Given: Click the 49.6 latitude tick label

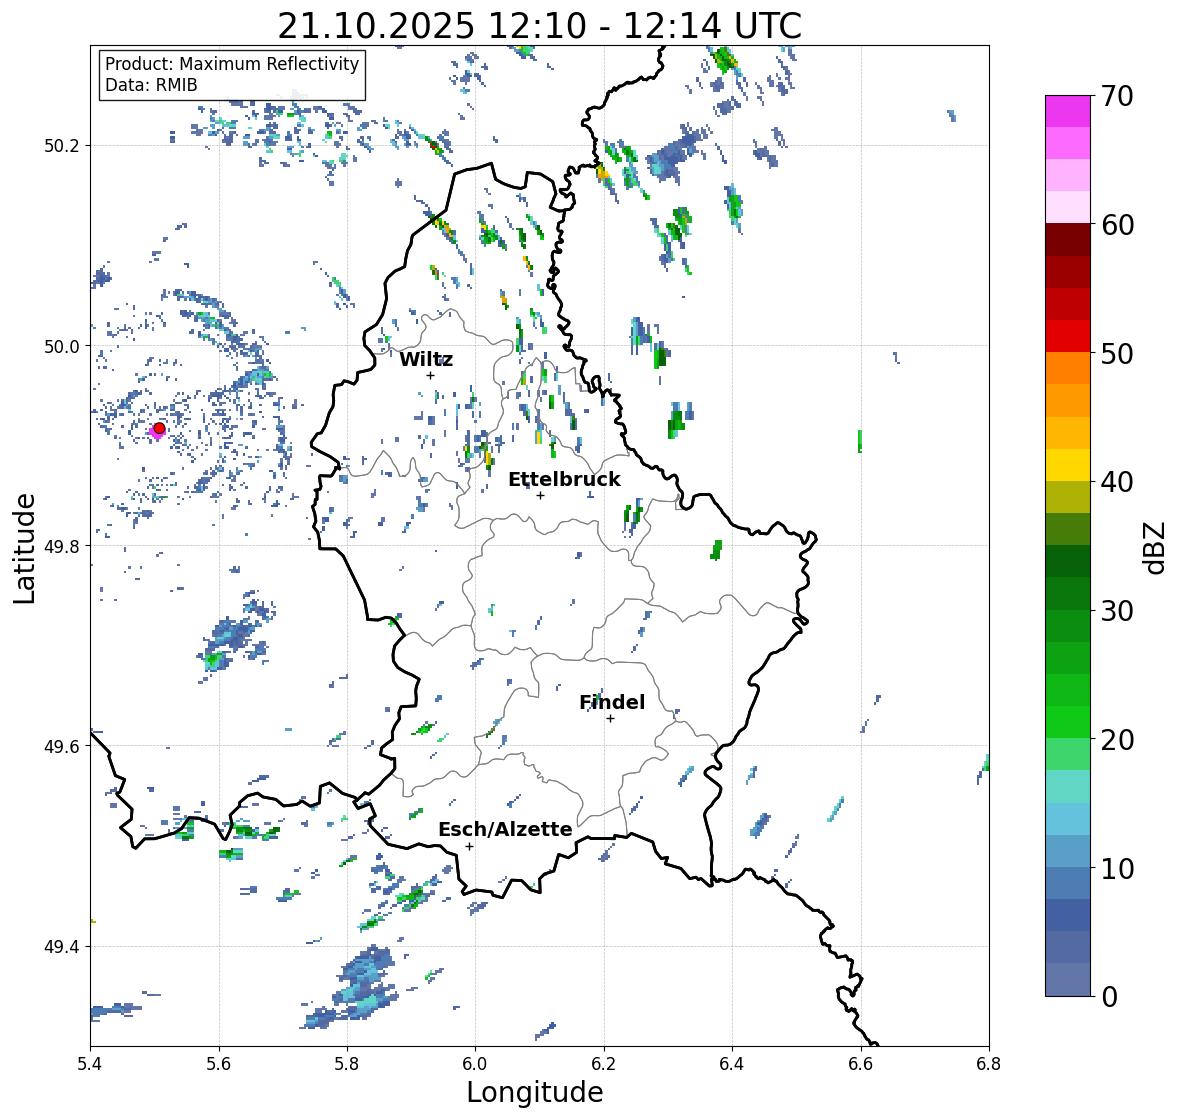Looking at the screenshot, I should point(62,746).
